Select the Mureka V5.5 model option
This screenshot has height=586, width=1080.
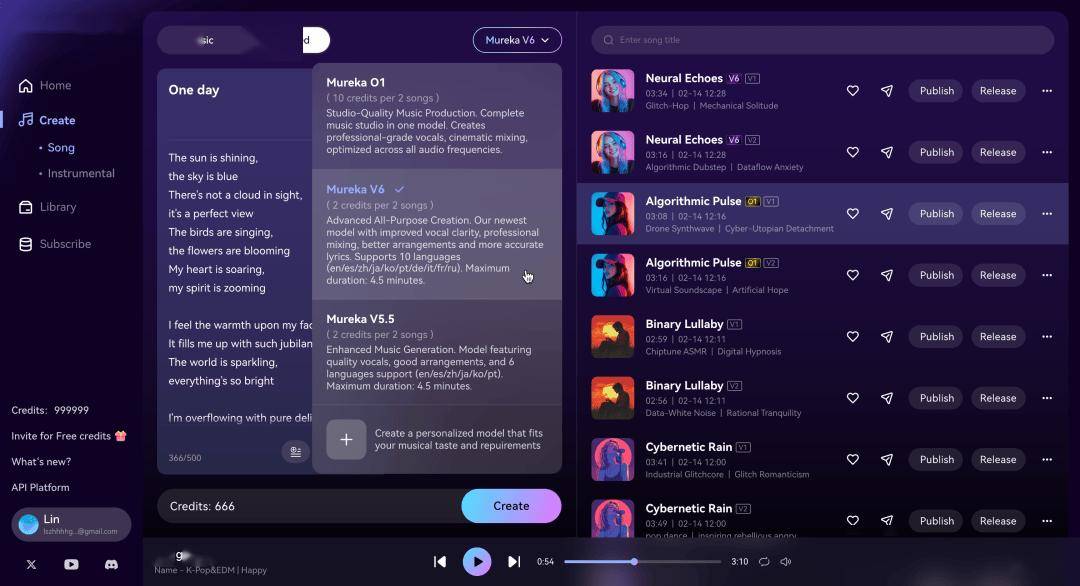click(437, 353)
